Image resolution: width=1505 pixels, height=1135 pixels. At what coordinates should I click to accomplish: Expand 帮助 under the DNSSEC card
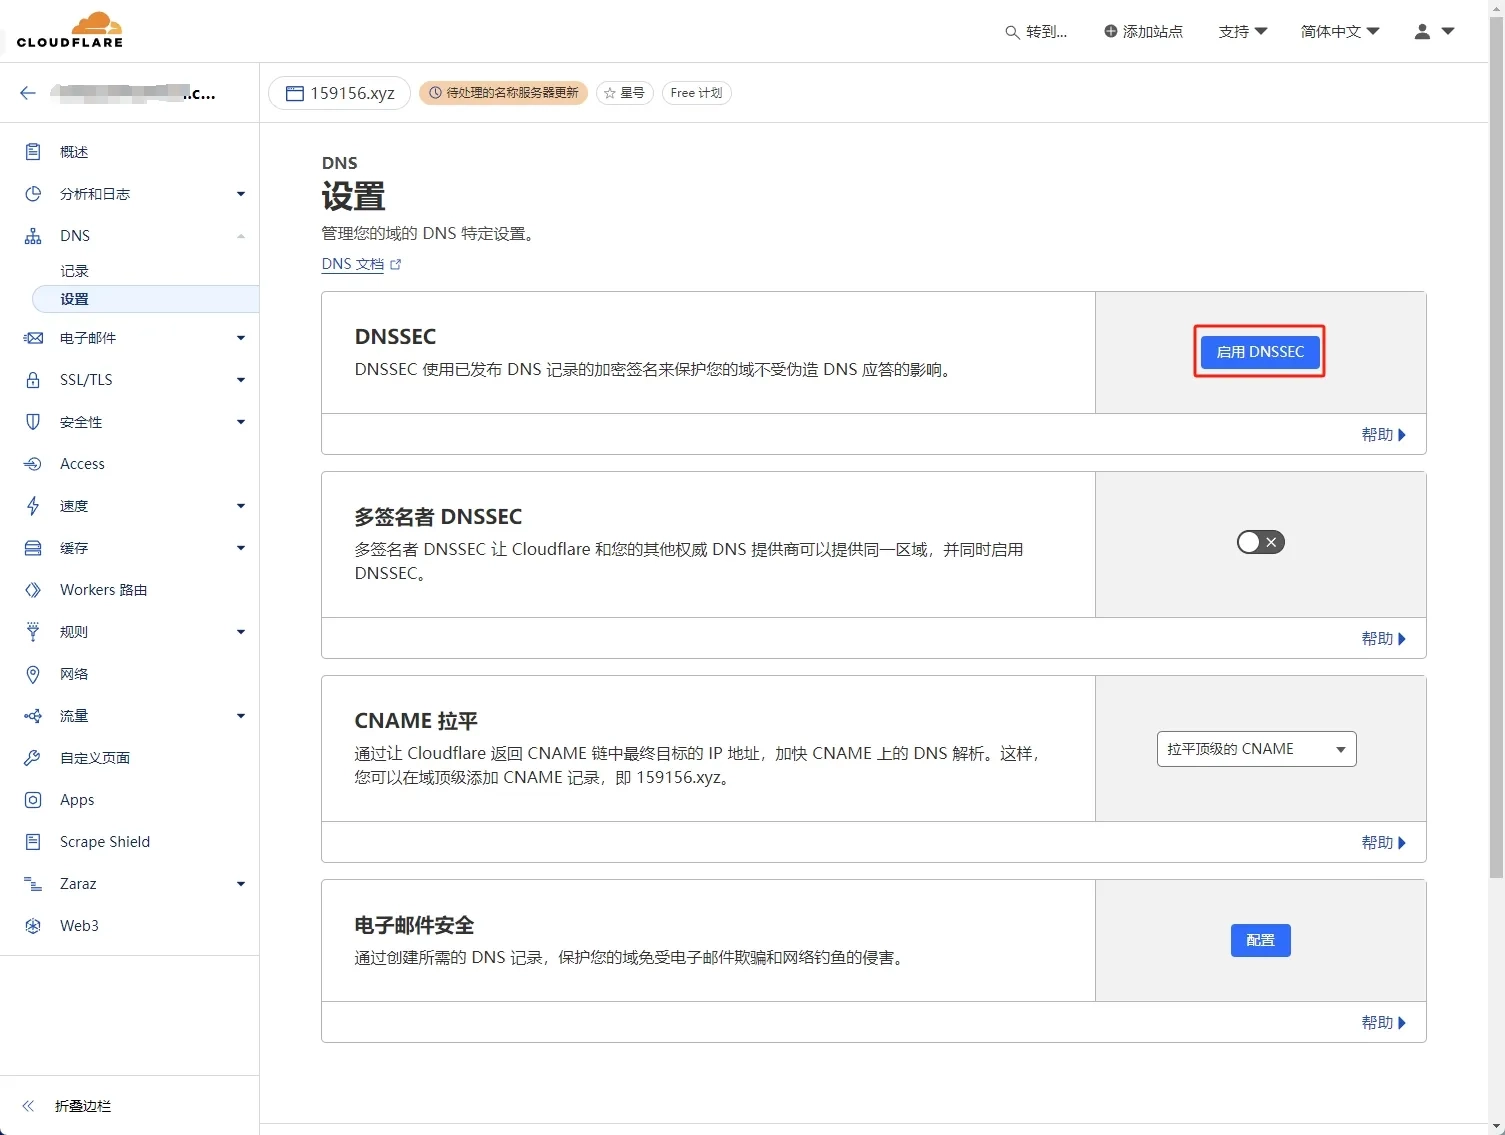pos(1384,435)
